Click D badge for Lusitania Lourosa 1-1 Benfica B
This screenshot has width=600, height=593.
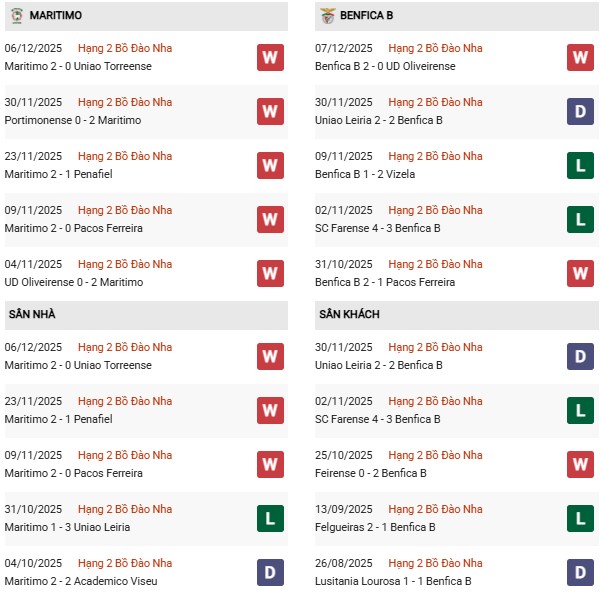click(x=580, y=572)
